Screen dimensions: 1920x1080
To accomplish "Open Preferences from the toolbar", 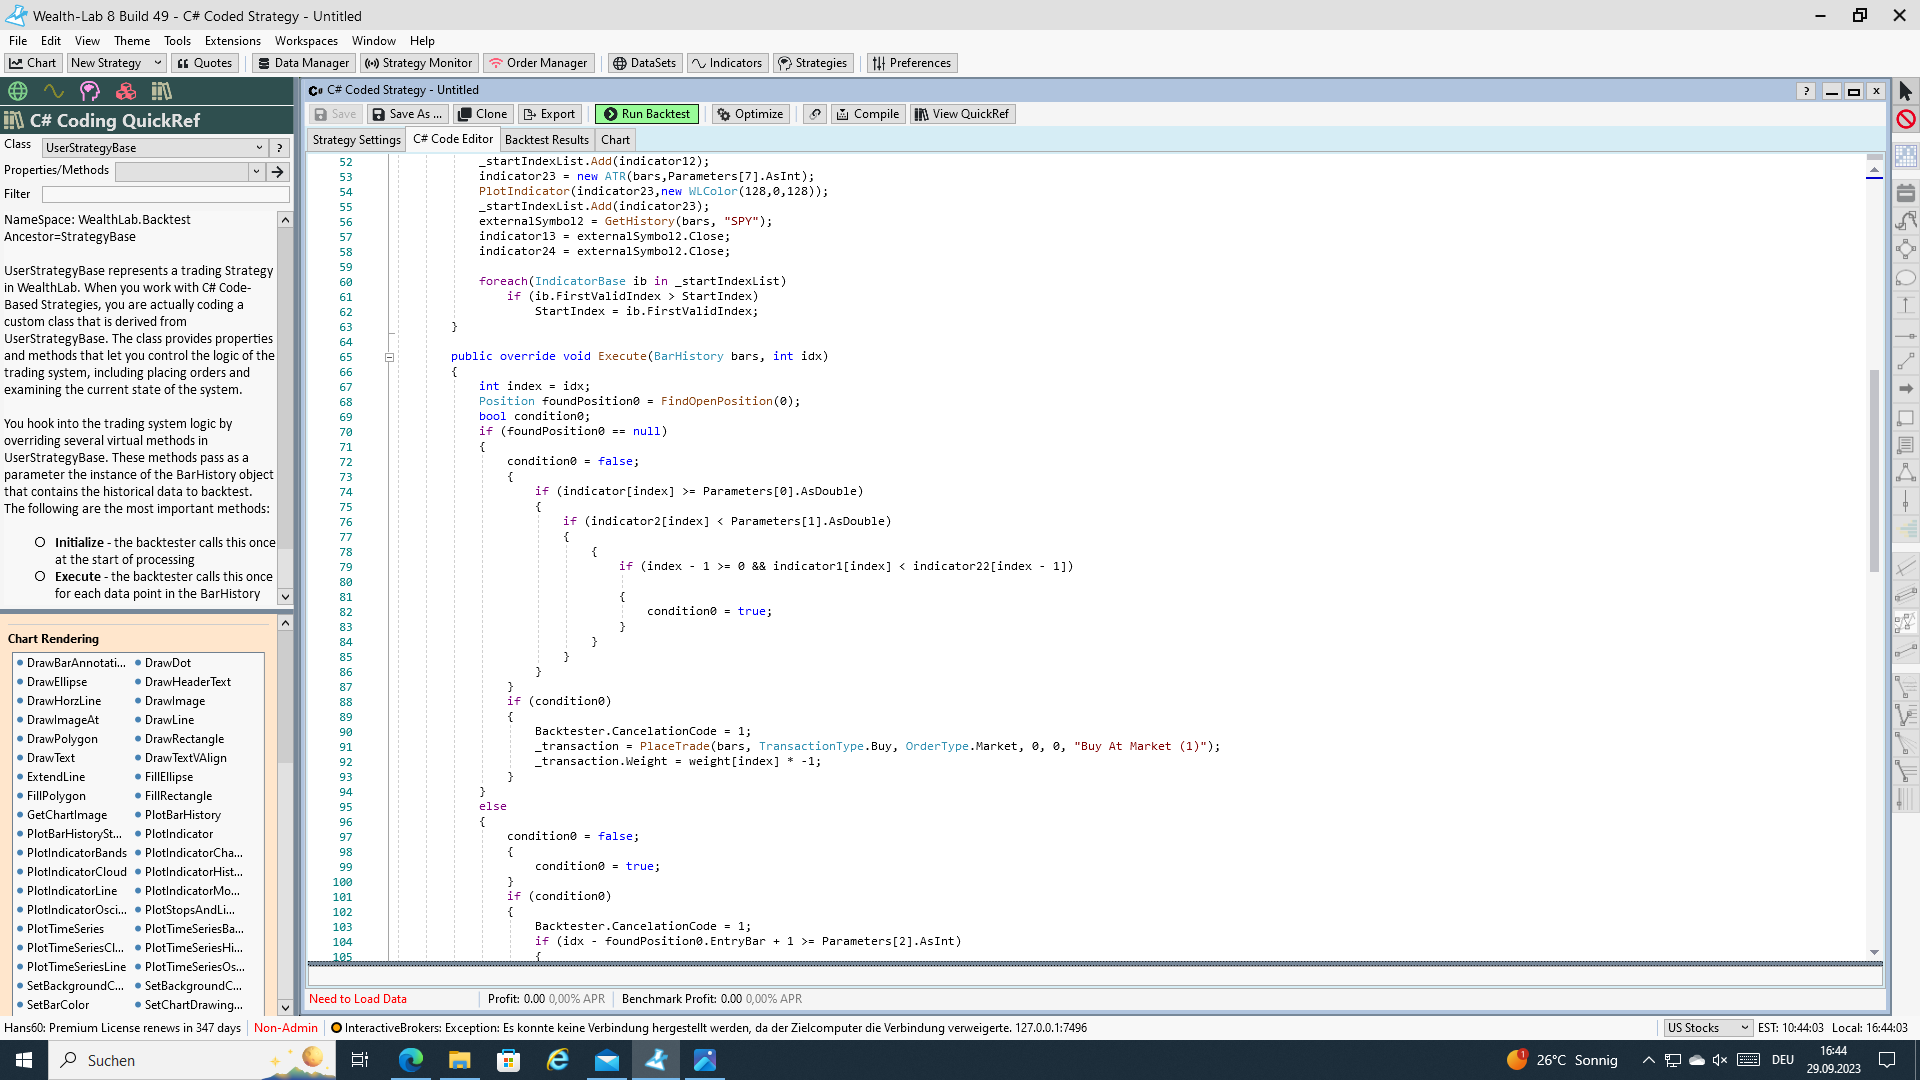I will click(x=911, y=63).
